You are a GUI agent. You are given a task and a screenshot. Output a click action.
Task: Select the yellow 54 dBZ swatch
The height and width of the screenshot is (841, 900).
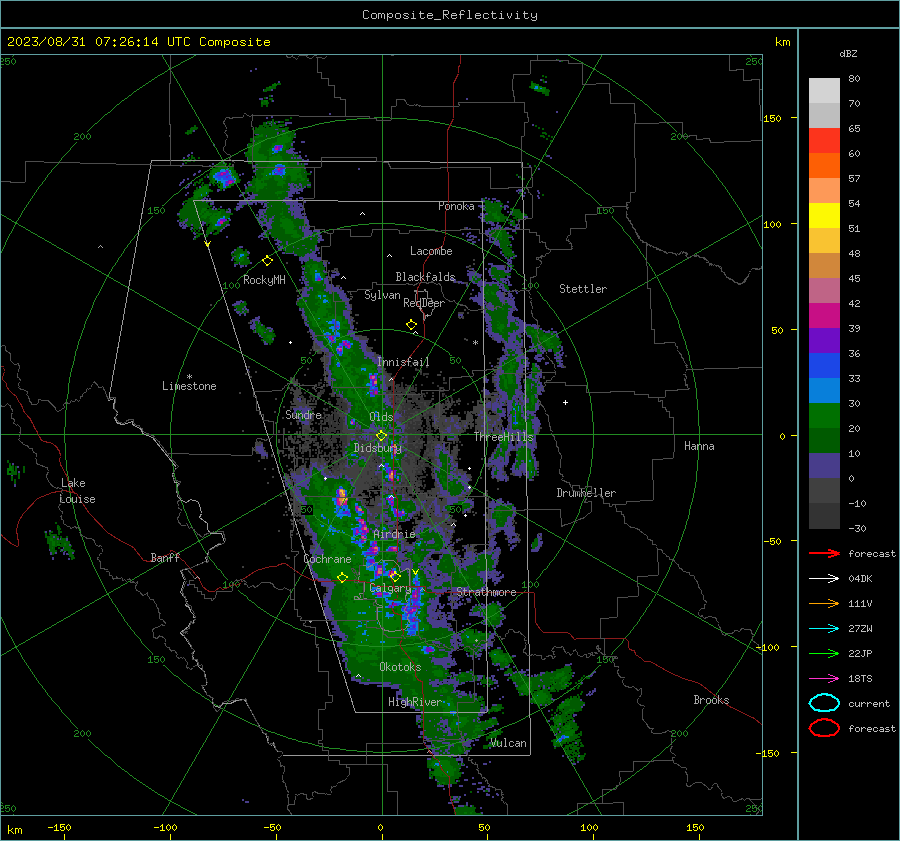[824, 216]
